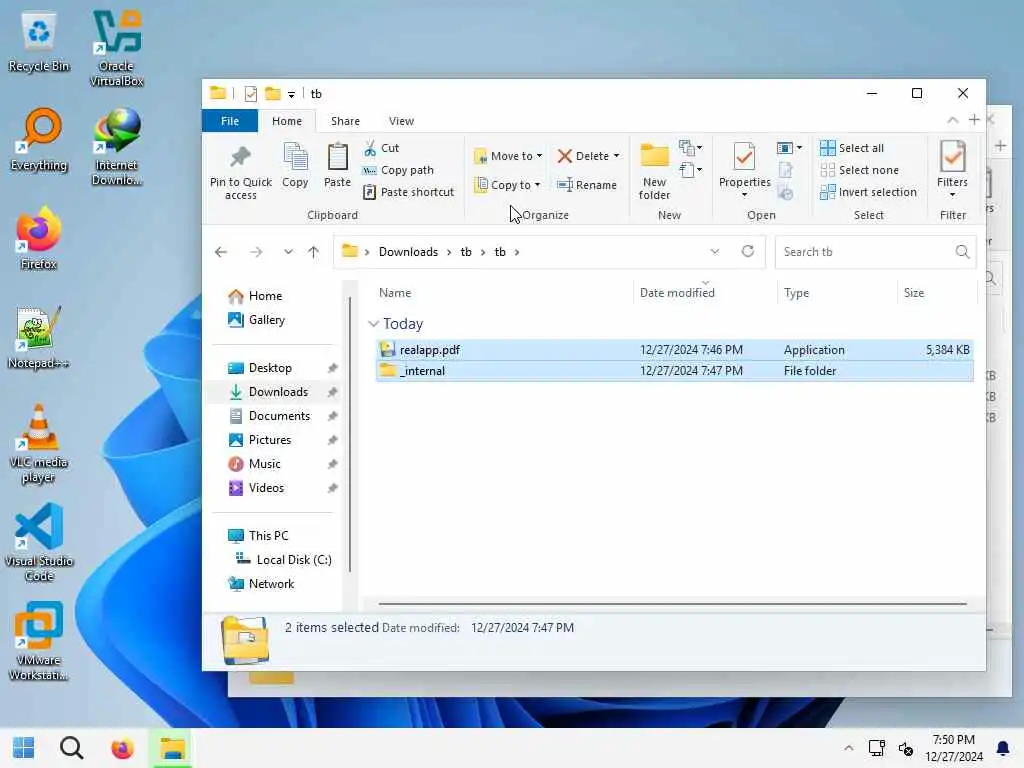Open the Windows Start menu
Screen dimensions: 1024x768
(24, 748)
